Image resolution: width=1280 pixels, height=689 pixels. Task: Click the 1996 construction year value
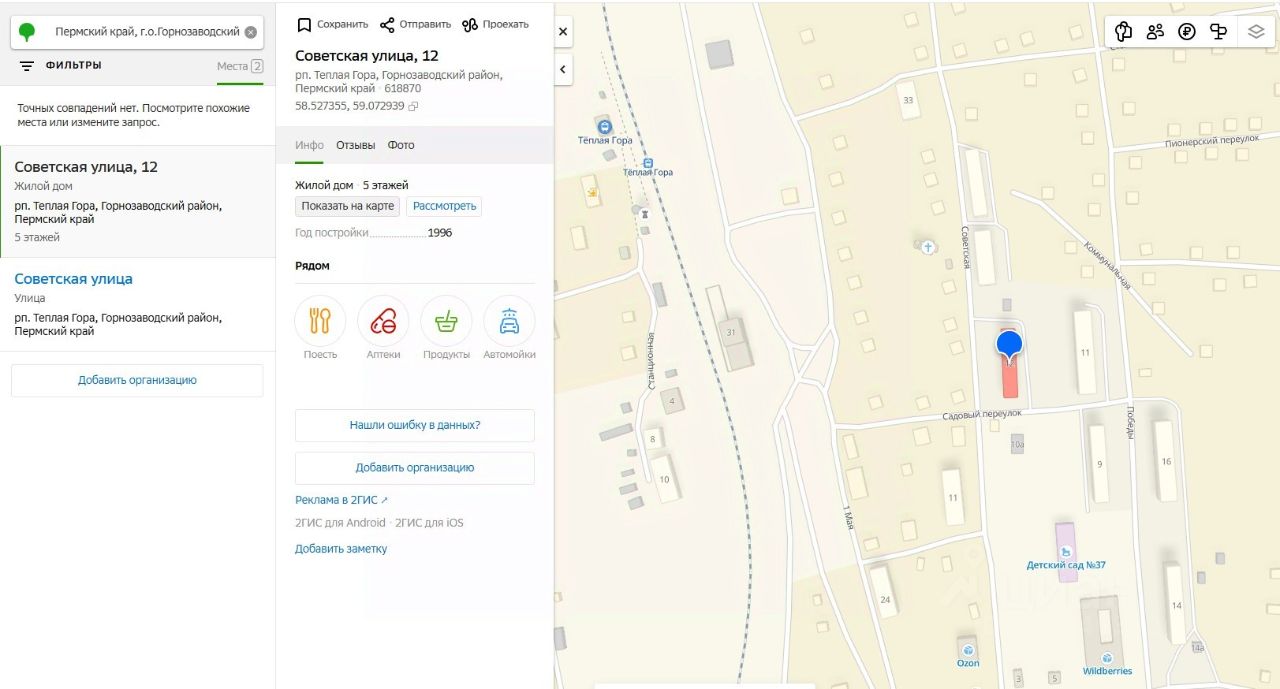tap(440, 233)
